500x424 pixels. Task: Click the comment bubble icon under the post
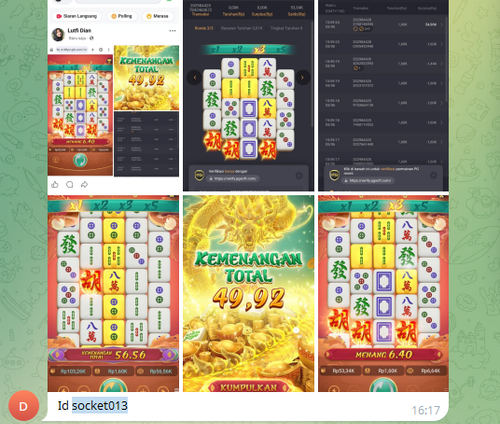point(70,184)
